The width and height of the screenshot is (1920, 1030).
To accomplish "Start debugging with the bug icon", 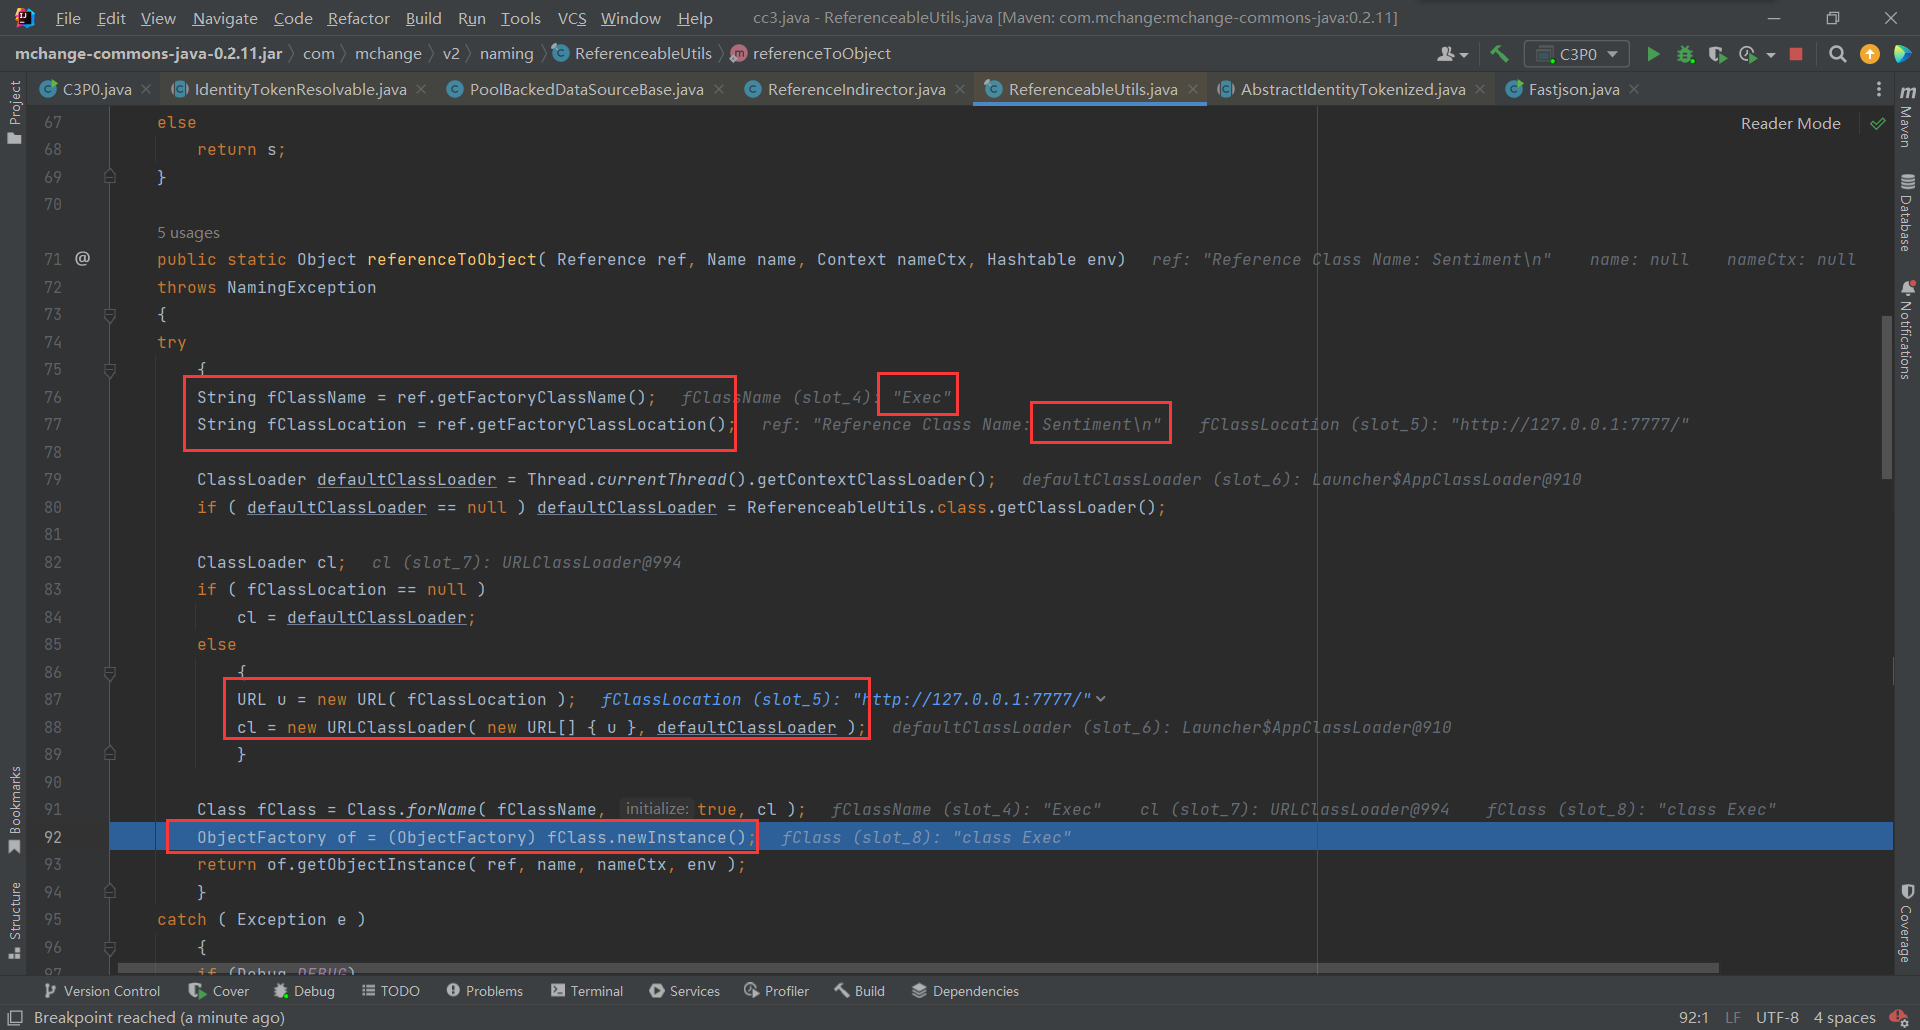I will tap(1685, 54).
